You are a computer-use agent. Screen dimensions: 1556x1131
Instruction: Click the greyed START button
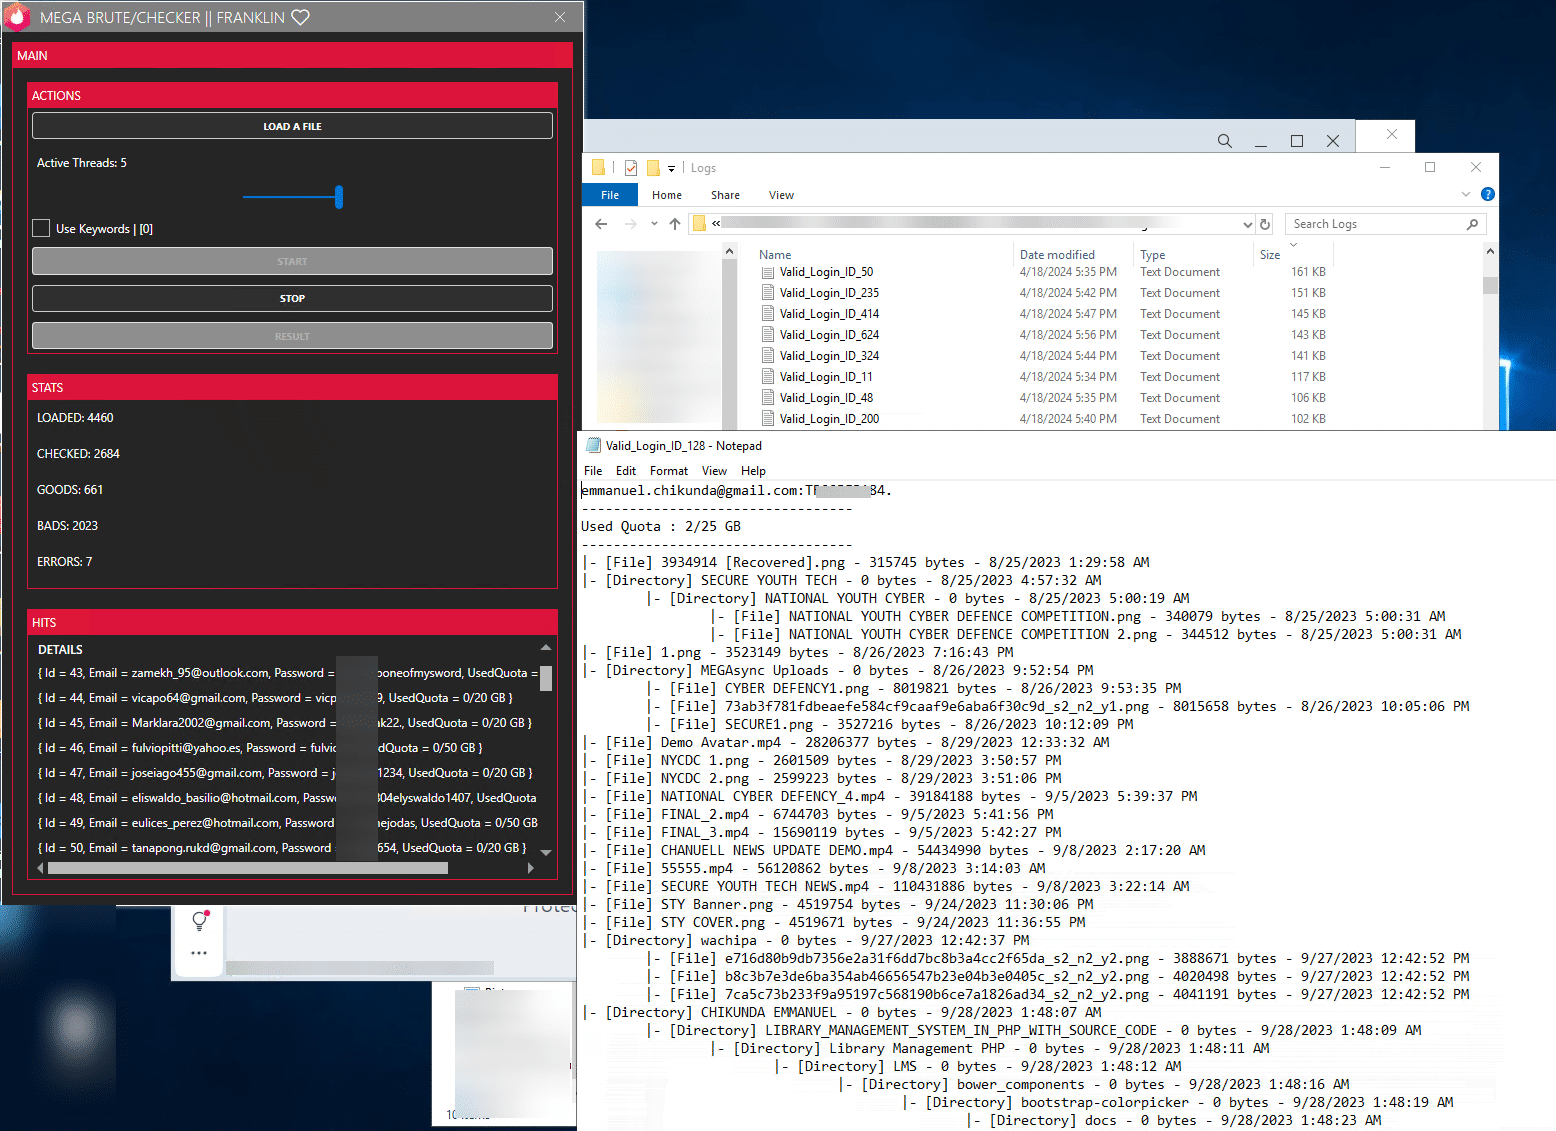[292, 261]
